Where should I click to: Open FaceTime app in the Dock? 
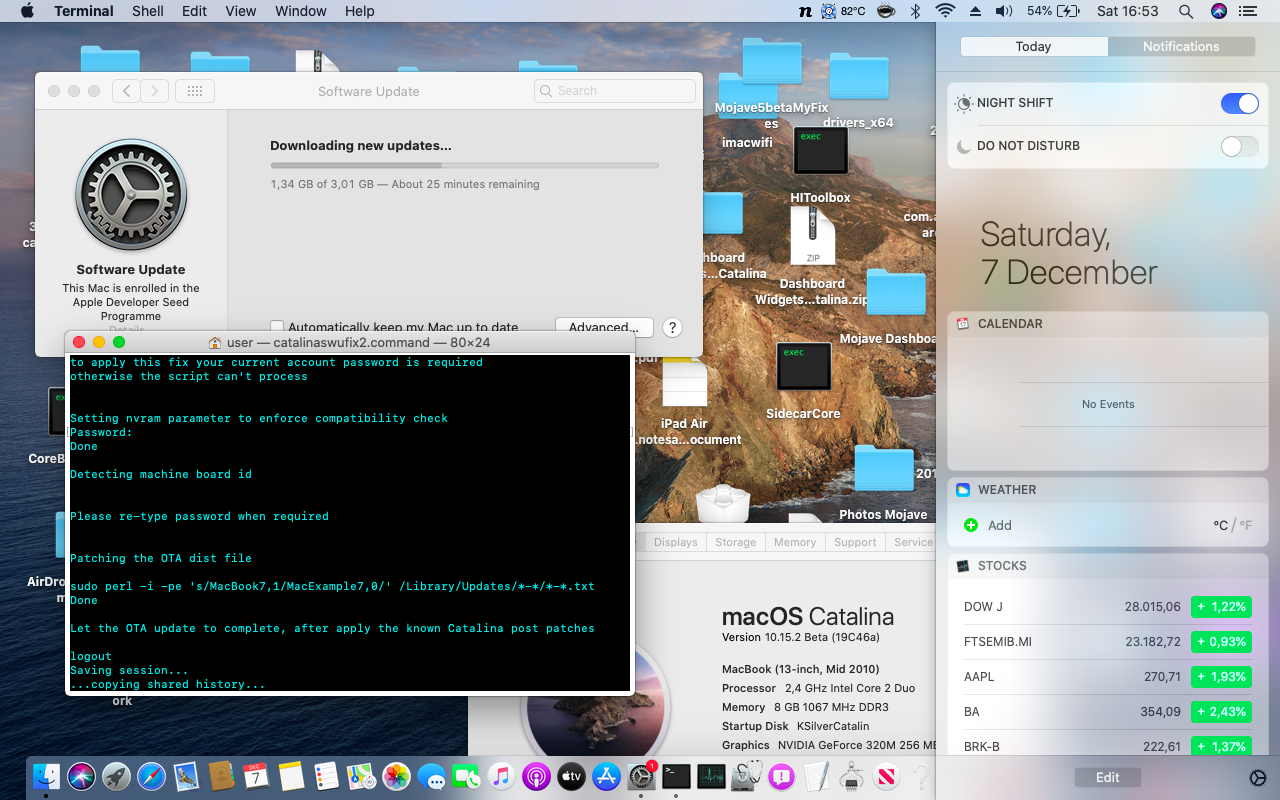466,776
